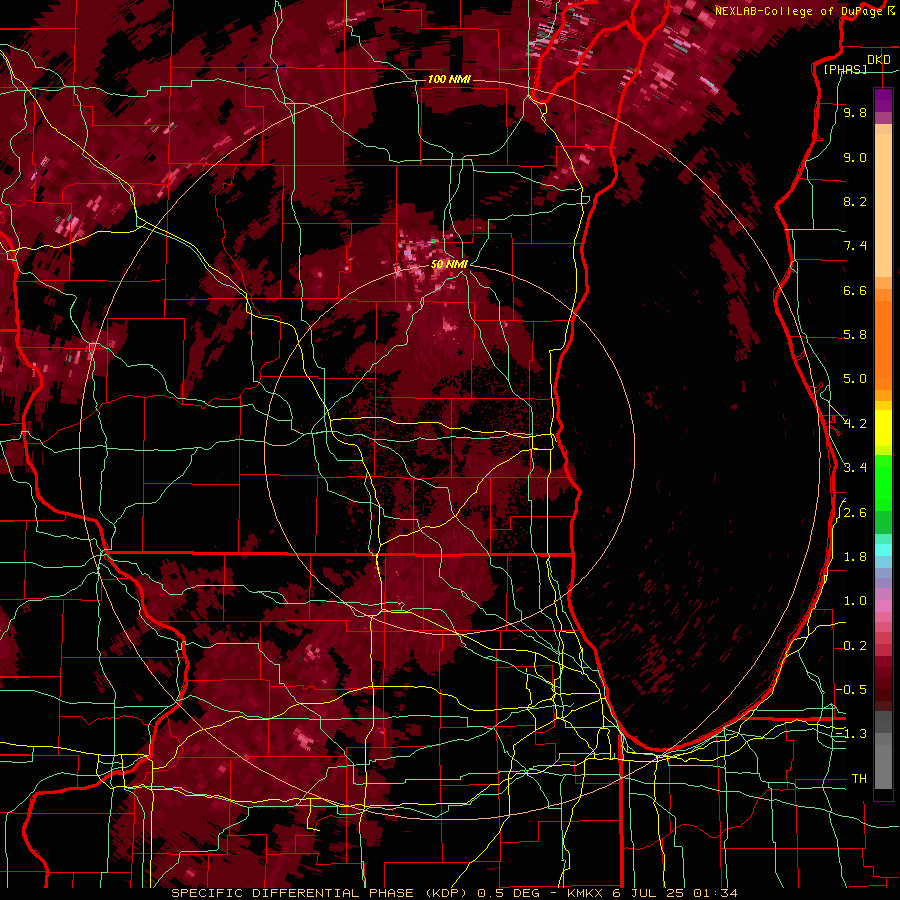900x900 pixels.
Task: Click the 1.0 legend value
Action: pos(855,601)
